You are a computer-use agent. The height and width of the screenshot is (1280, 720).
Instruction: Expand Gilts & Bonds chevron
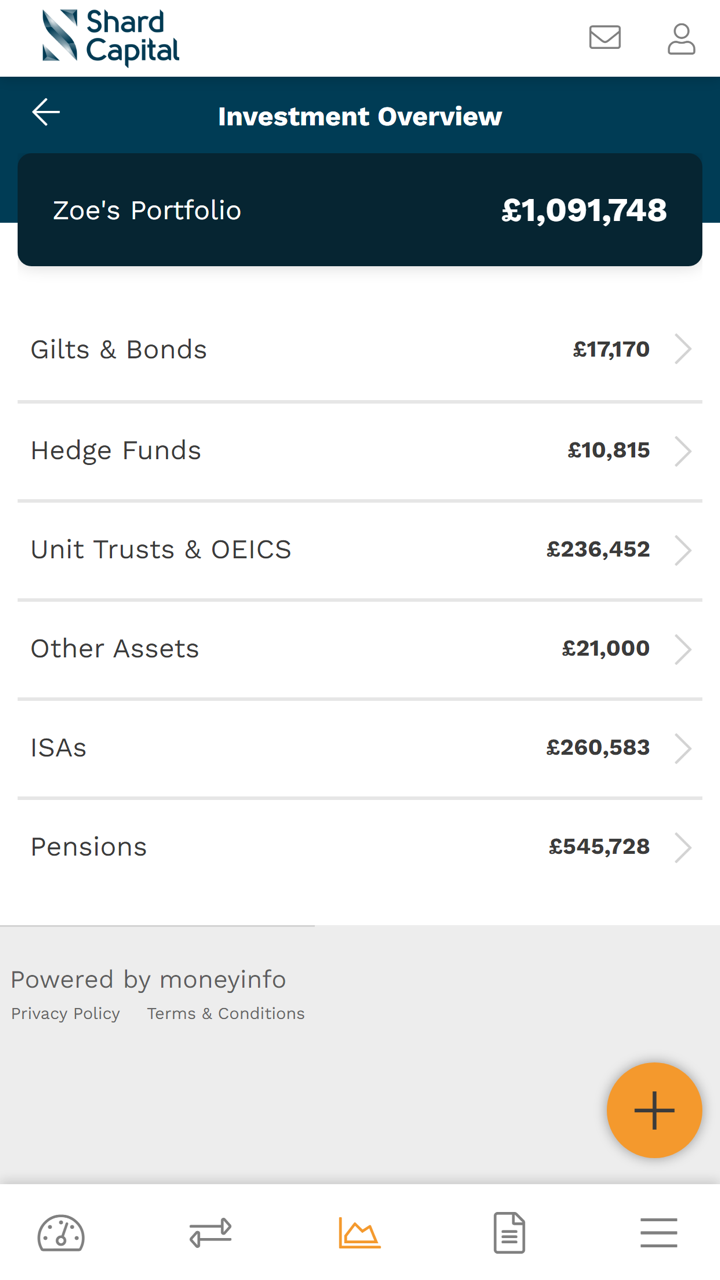point(683,350)
